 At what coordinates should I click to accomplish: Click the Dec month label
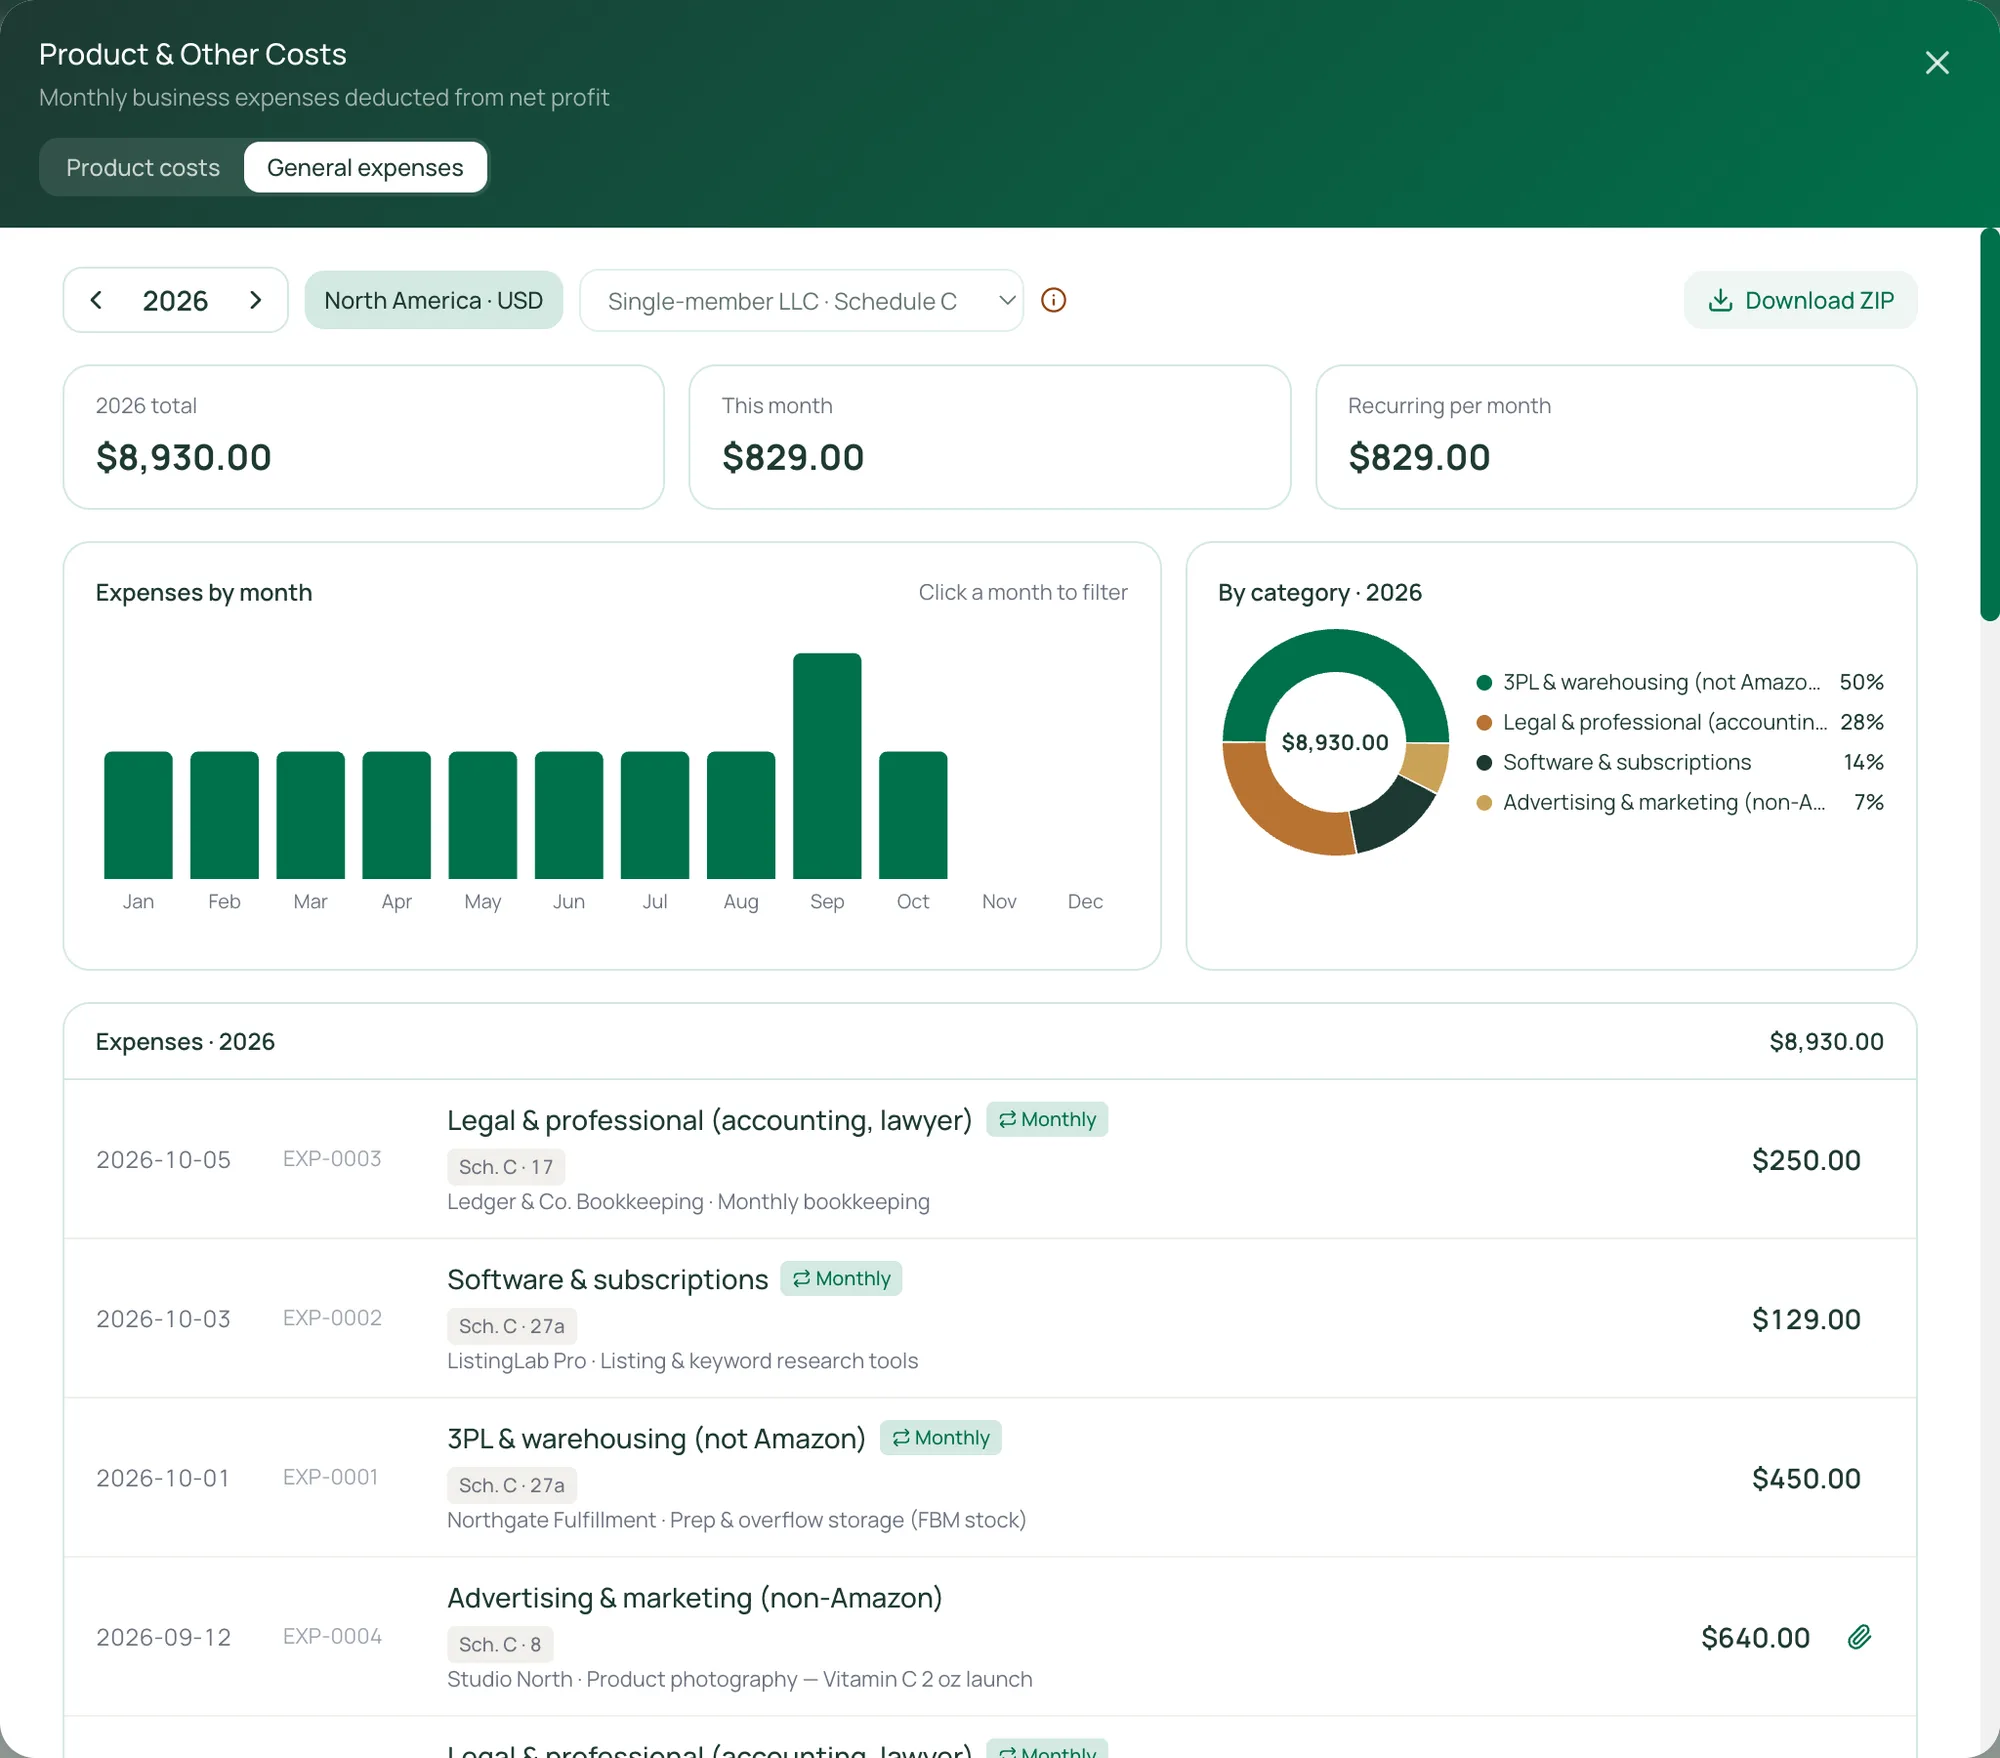1085,901
